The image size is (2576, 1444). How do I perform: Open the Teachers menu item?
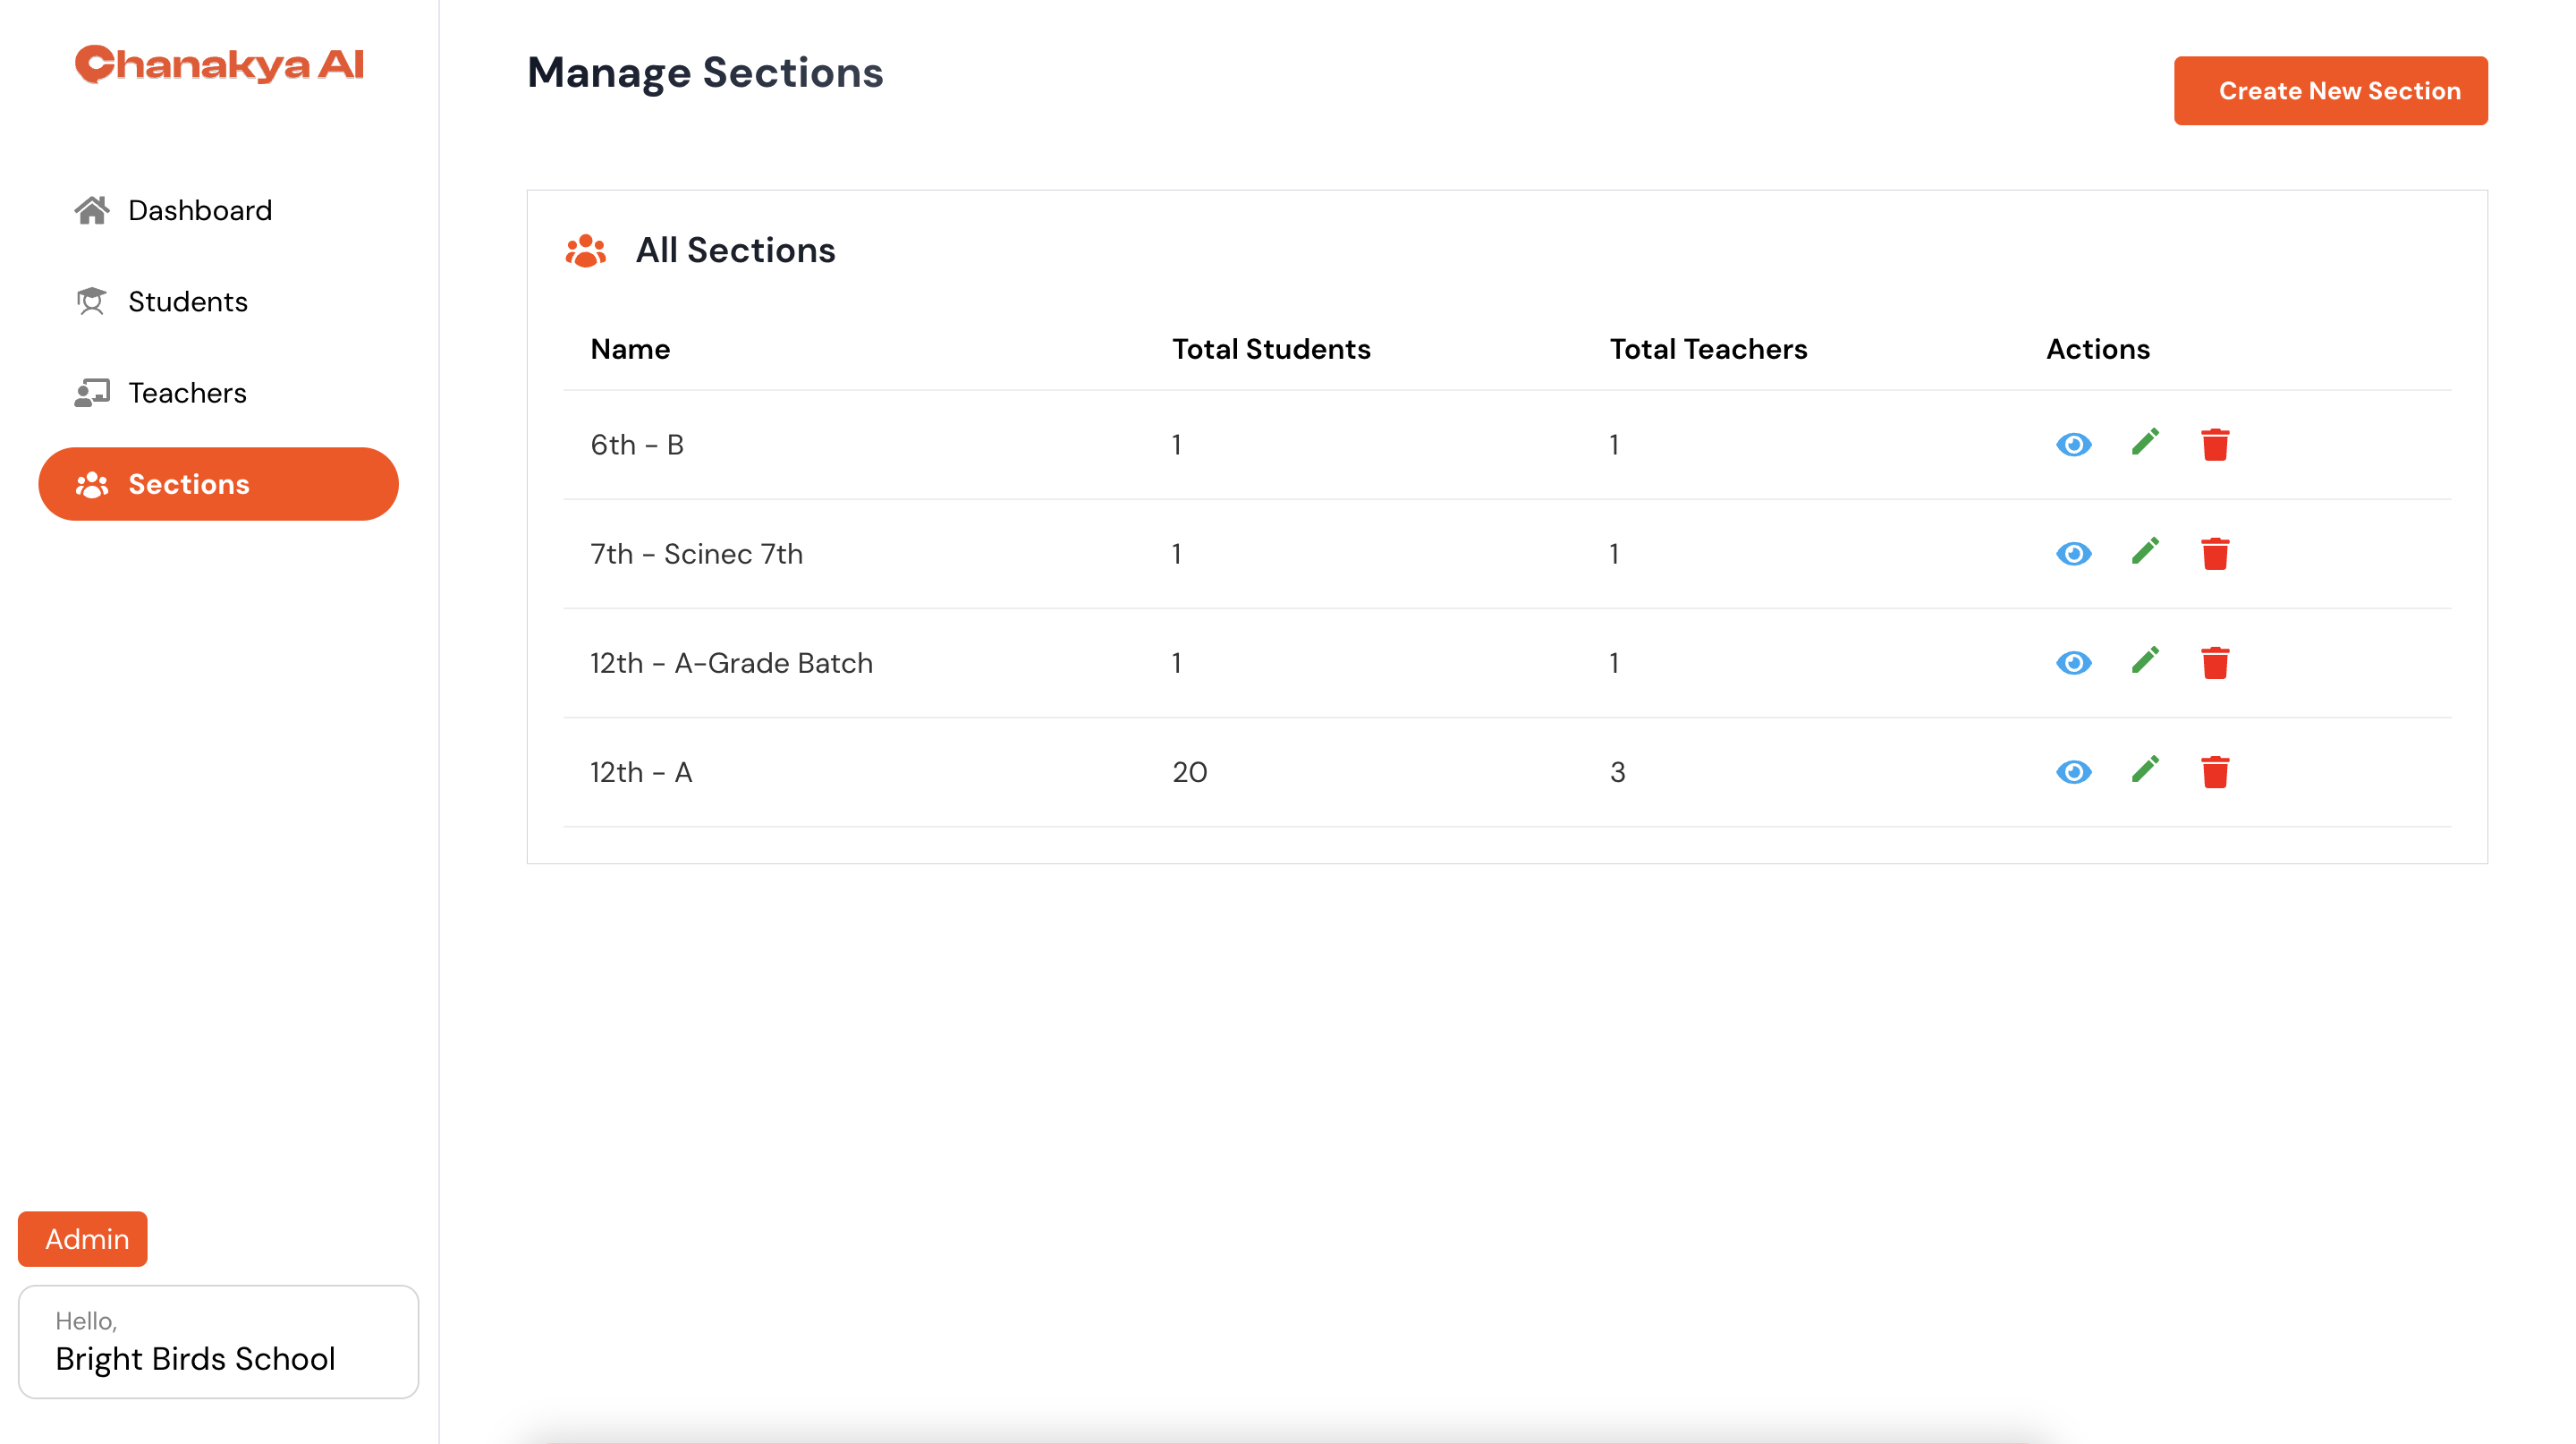pyautogui.click(x=218, y=392)
